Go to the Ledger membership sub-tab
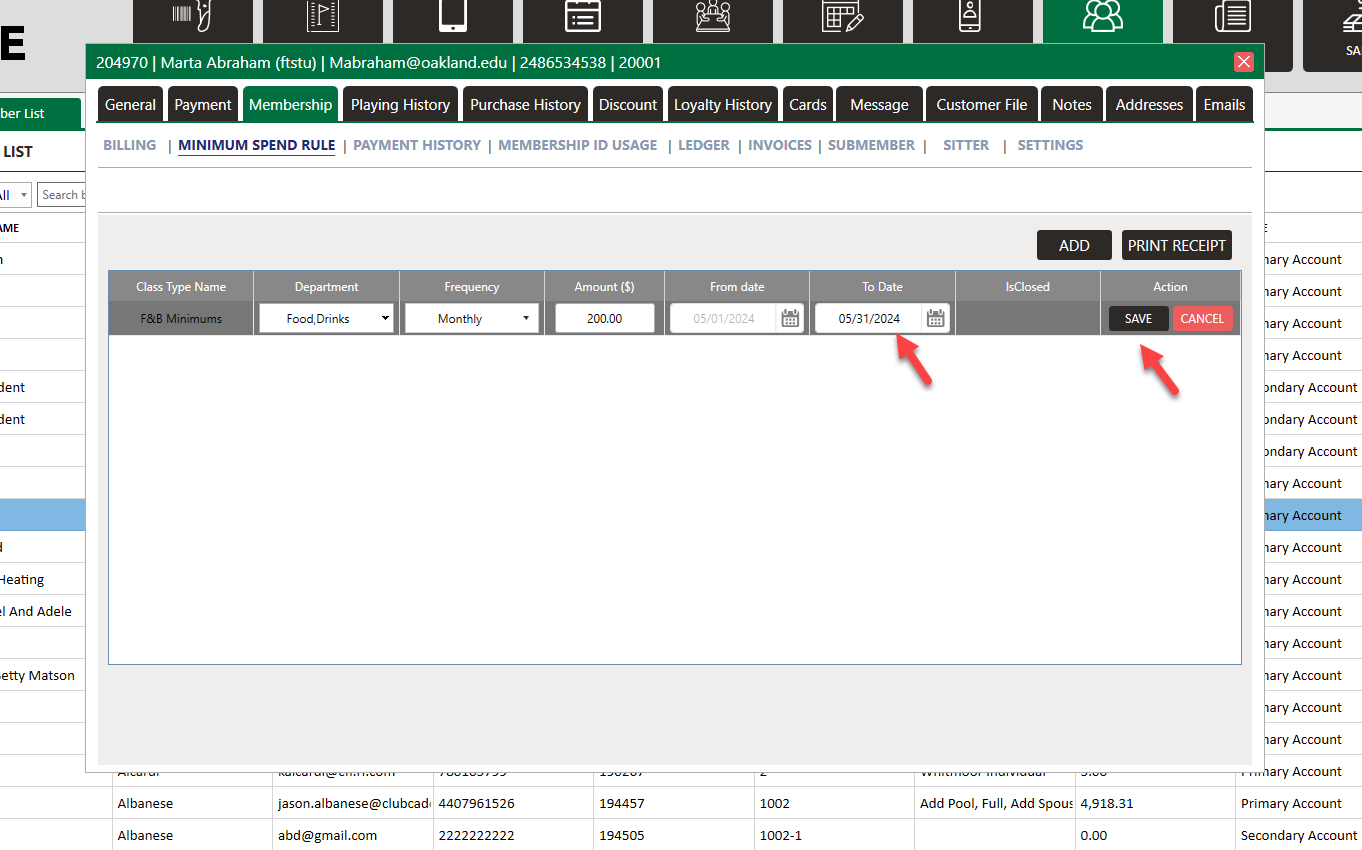 point(703,145)
